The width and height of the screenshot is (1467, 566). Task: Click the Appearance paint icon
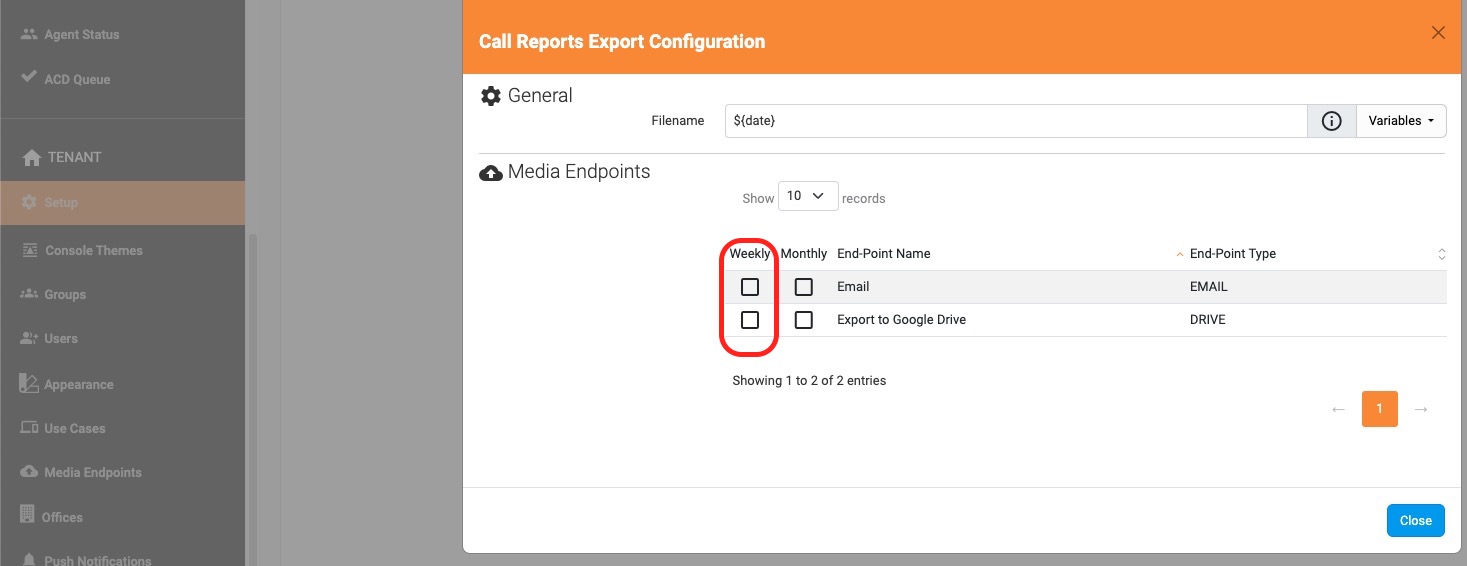click(x=29, y=383)
